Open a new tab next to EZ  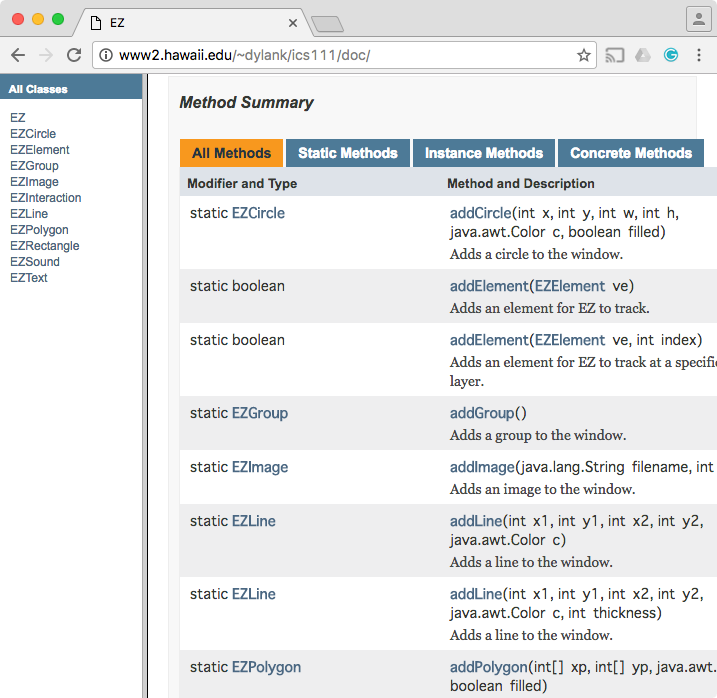[x=327, y=23]
